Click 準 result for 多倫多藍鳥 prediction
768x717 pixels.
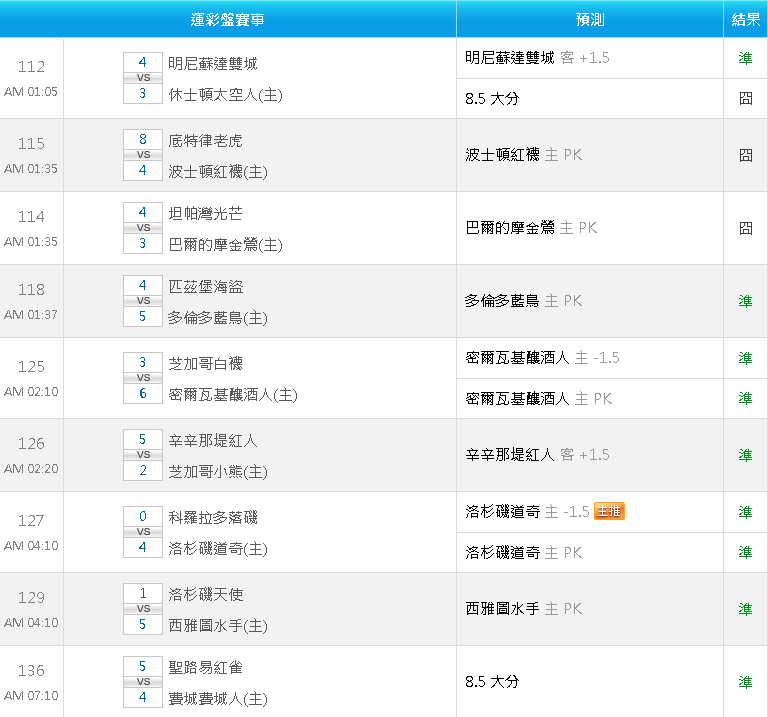click(745, 301)
